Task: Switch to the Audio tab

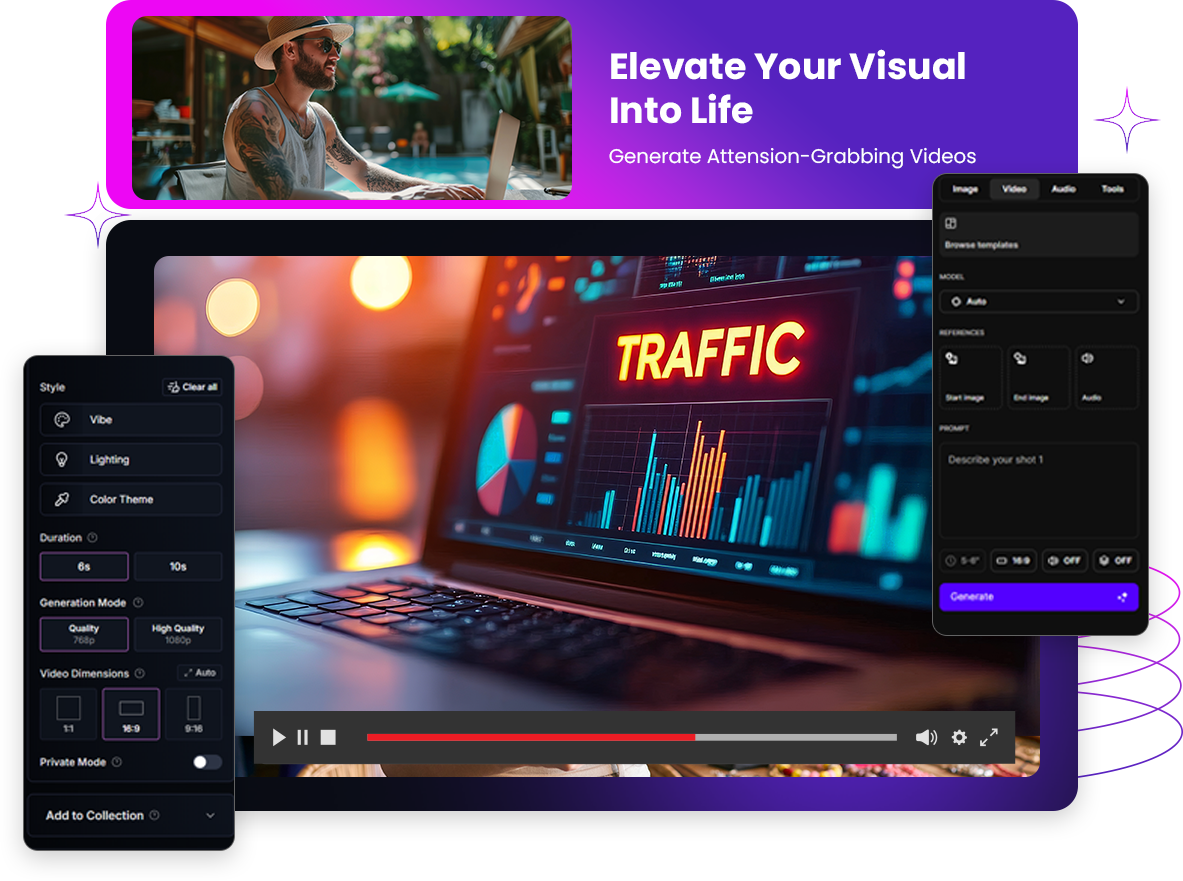Action: (1063, 189)
